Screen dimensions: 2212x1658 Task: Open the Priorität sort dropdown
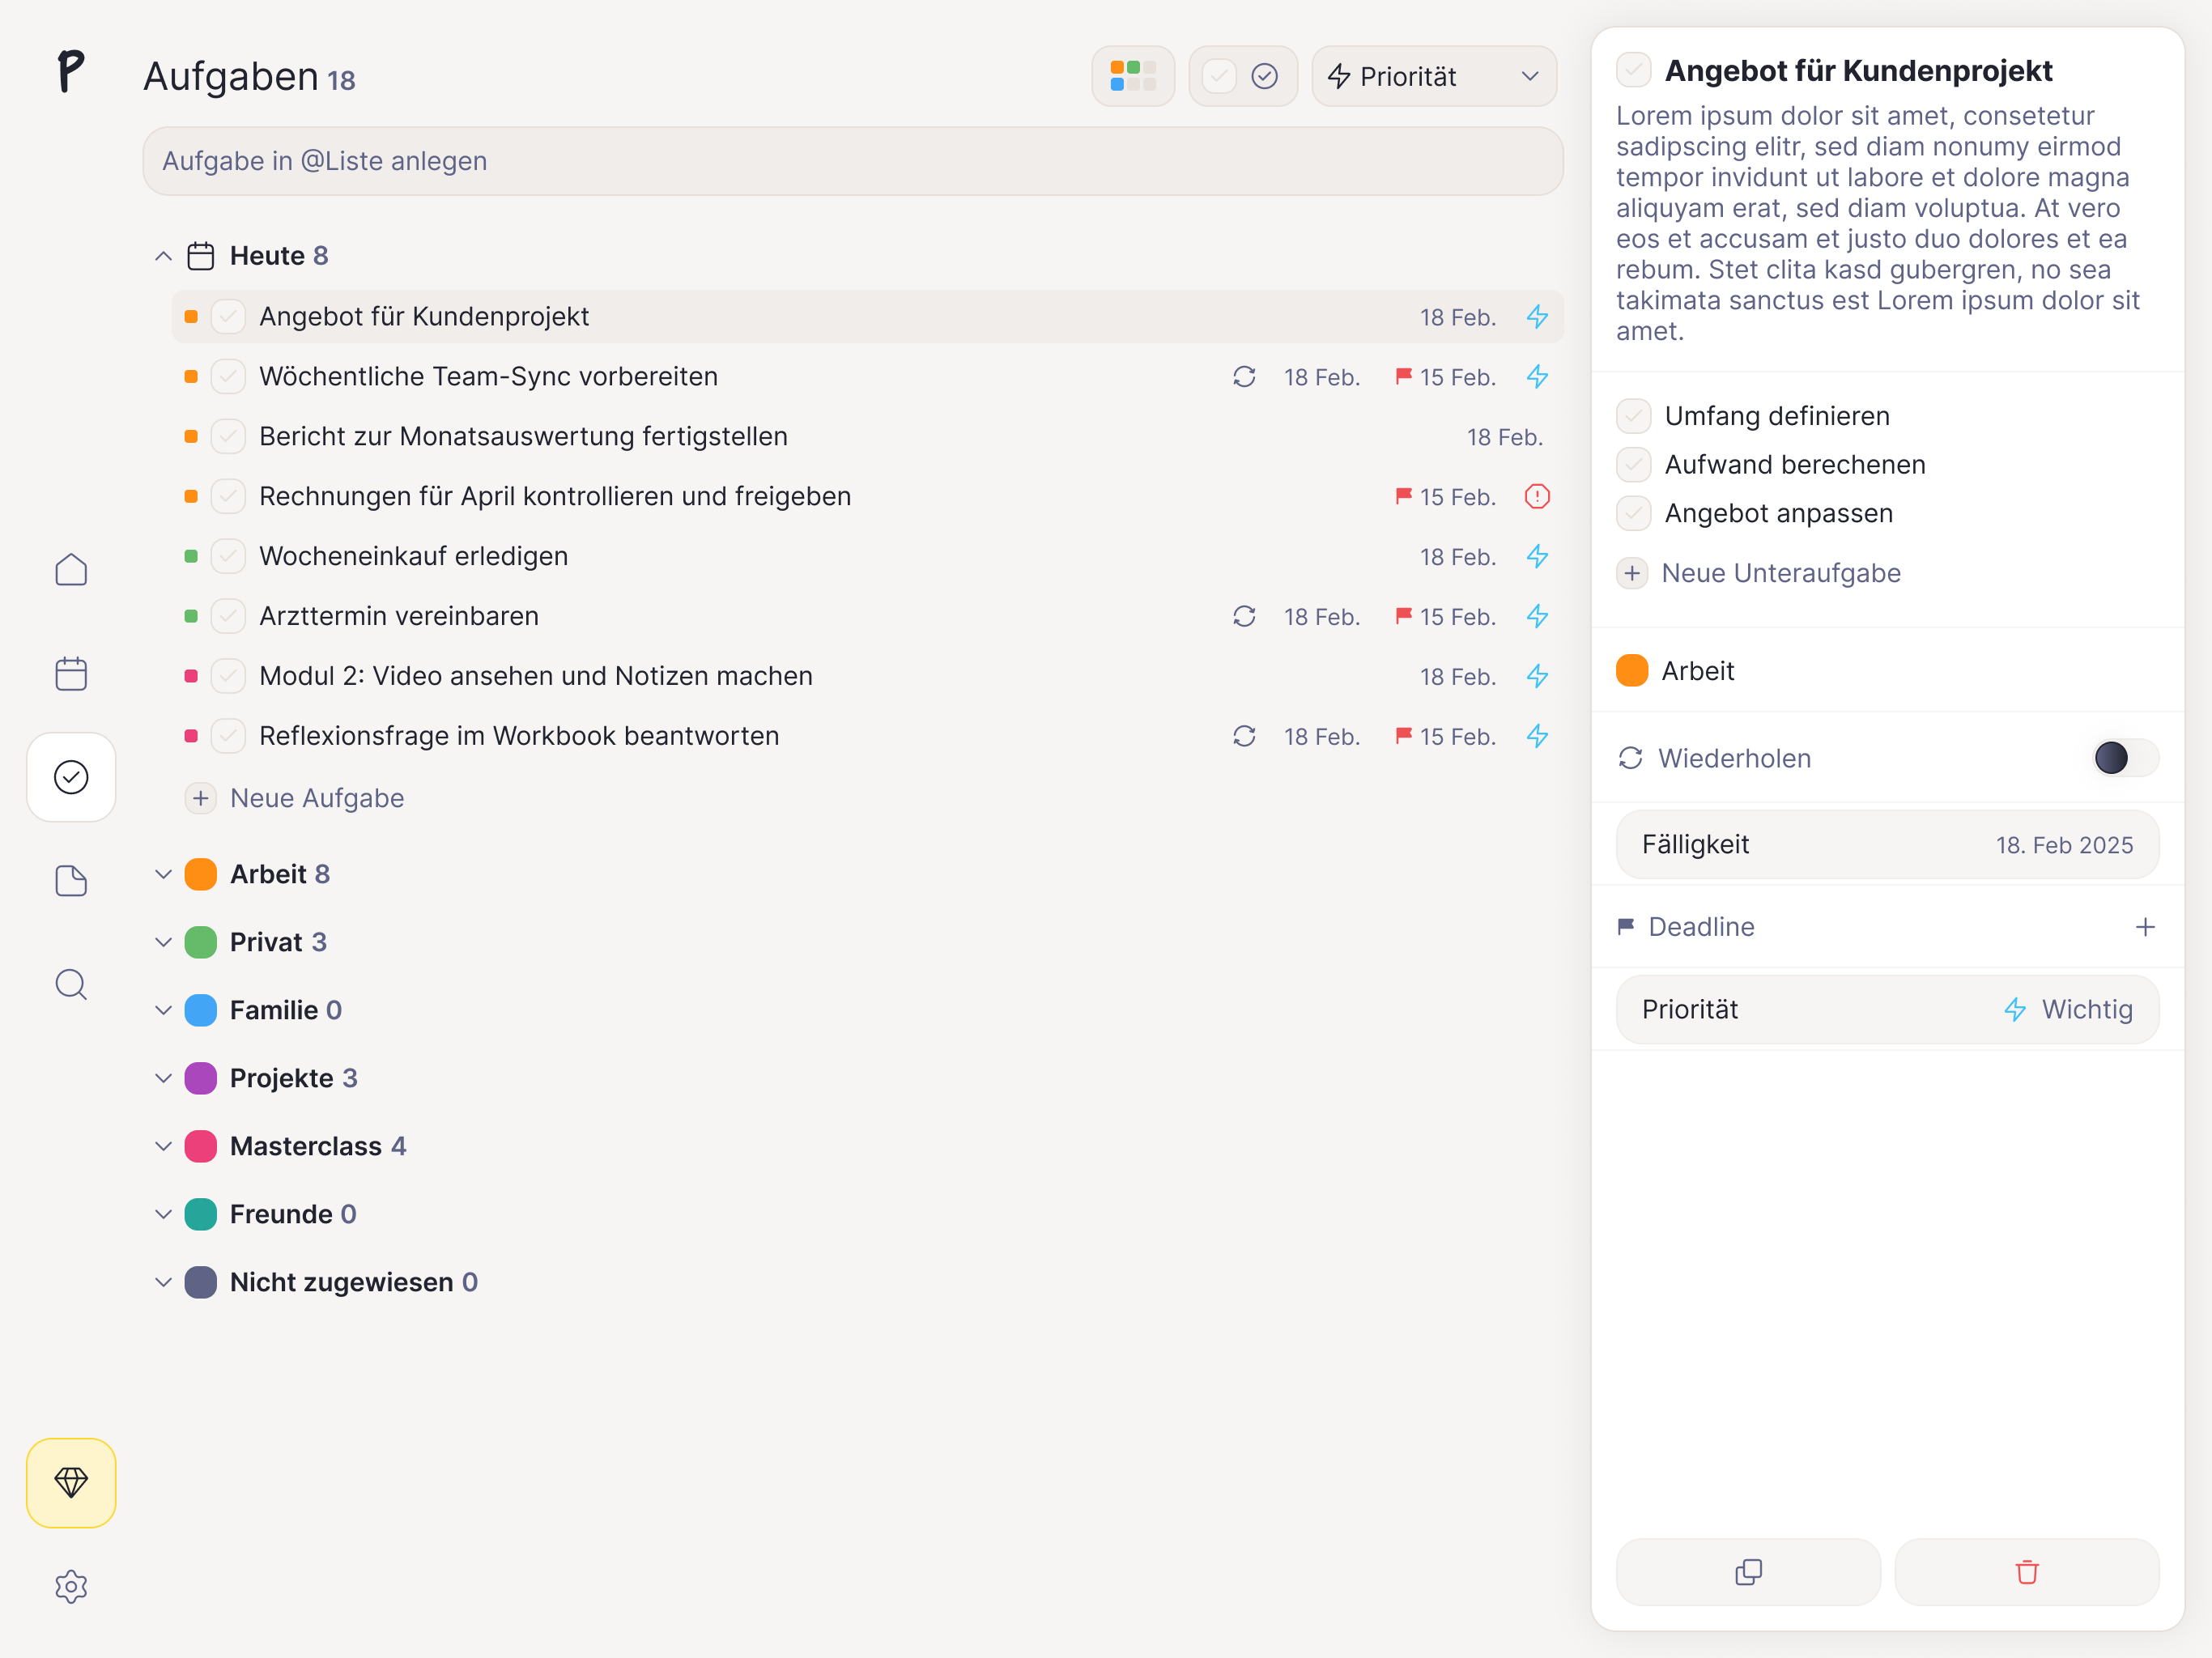(1434, 76)
